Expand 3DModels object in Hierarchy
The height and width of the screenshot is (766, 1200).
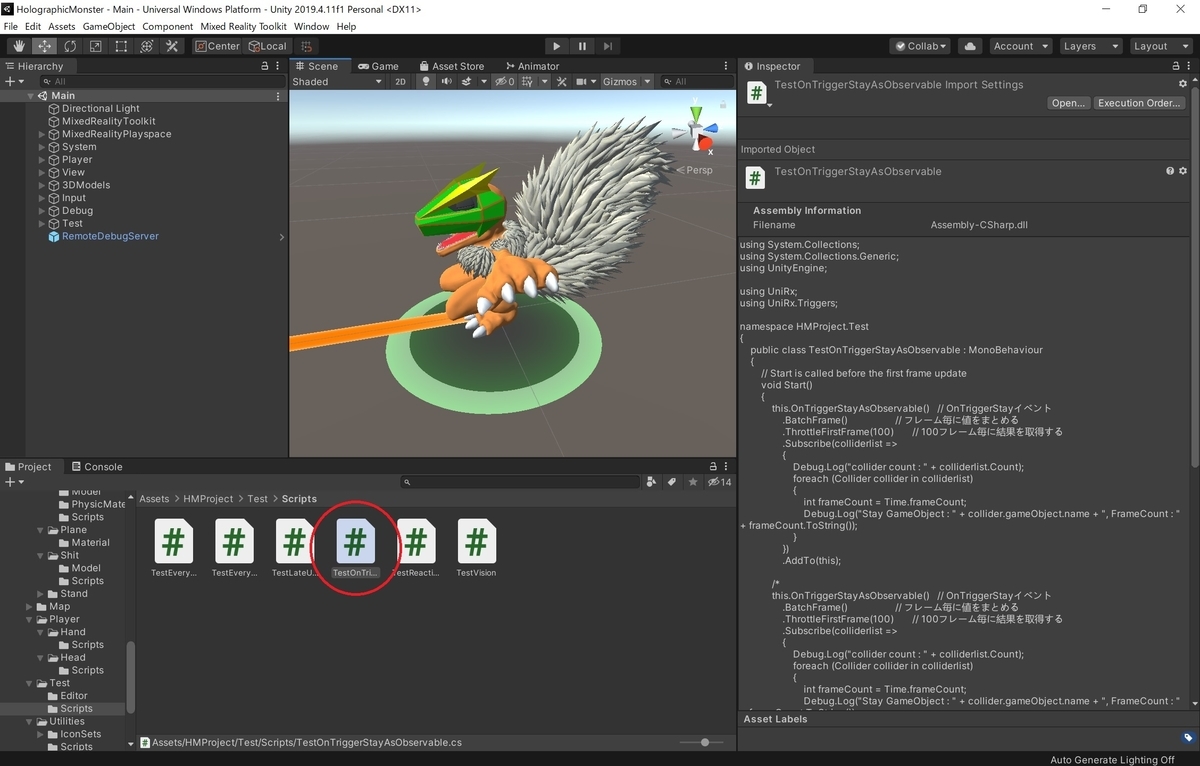pos(42,185)
